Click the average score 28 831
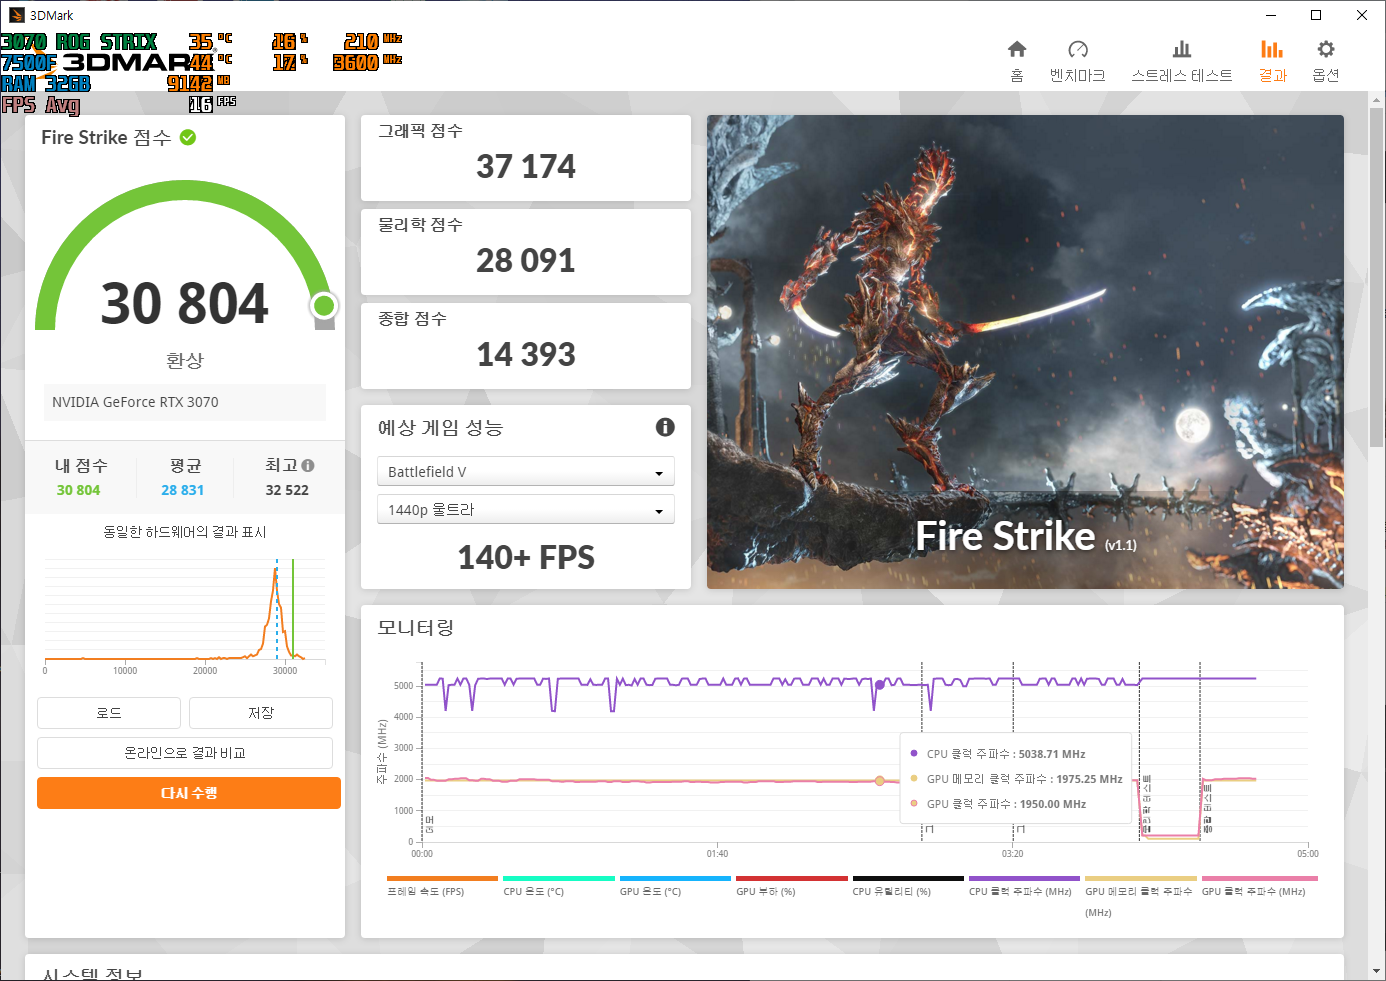 [x=183, y=490]
